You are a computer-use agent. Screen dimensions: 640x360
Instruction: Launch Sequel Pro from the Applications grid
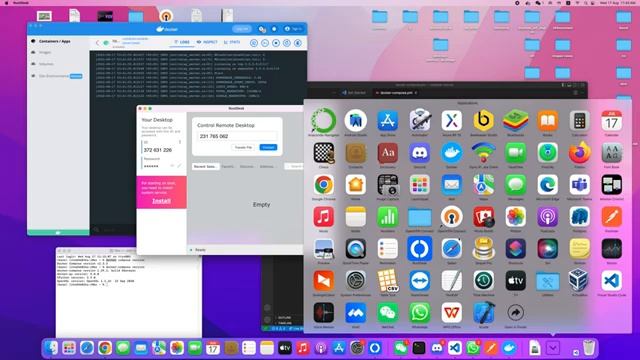484,249
